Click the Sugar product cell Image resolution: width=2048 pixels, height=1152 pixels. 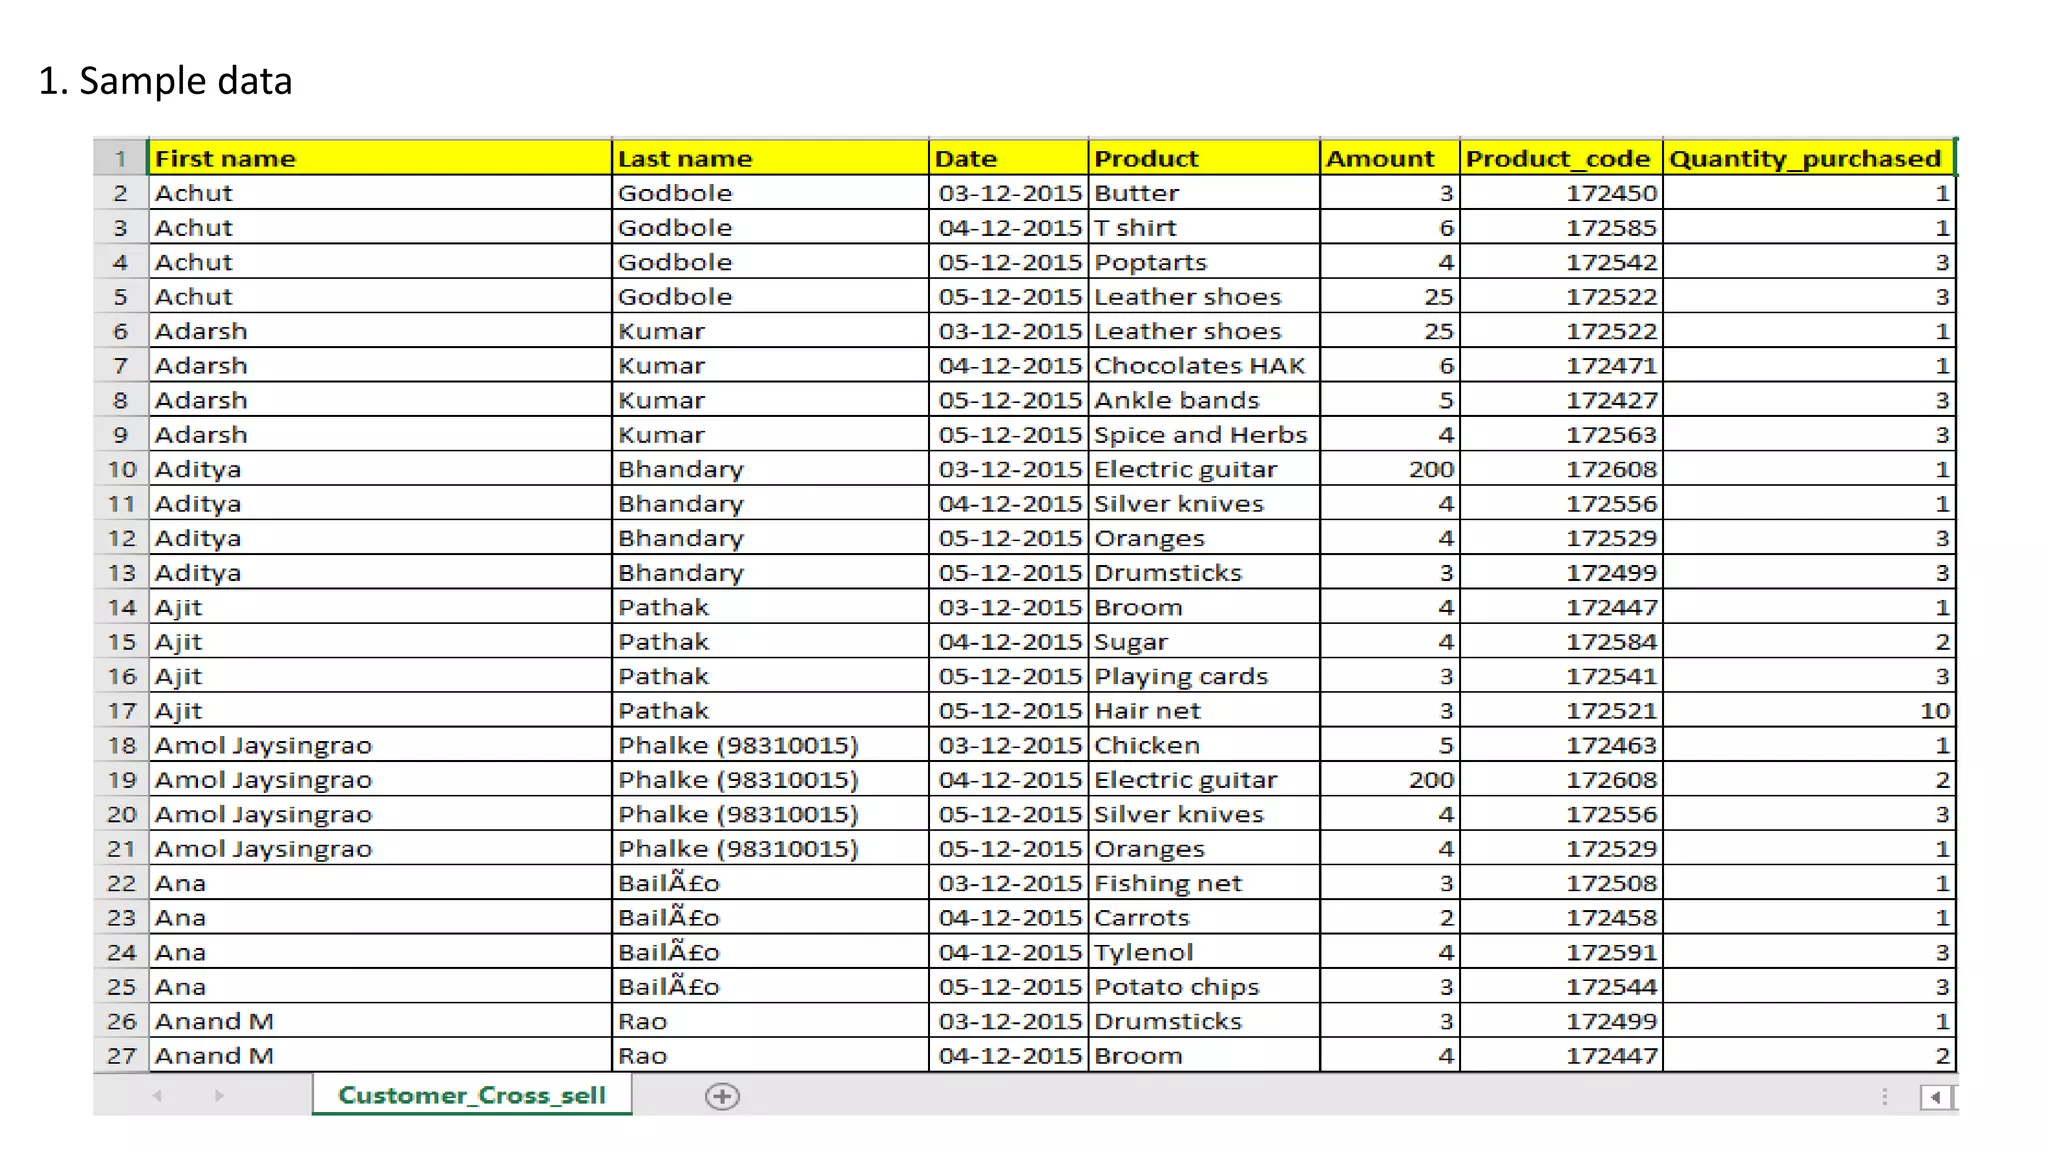pos(1204,641)
